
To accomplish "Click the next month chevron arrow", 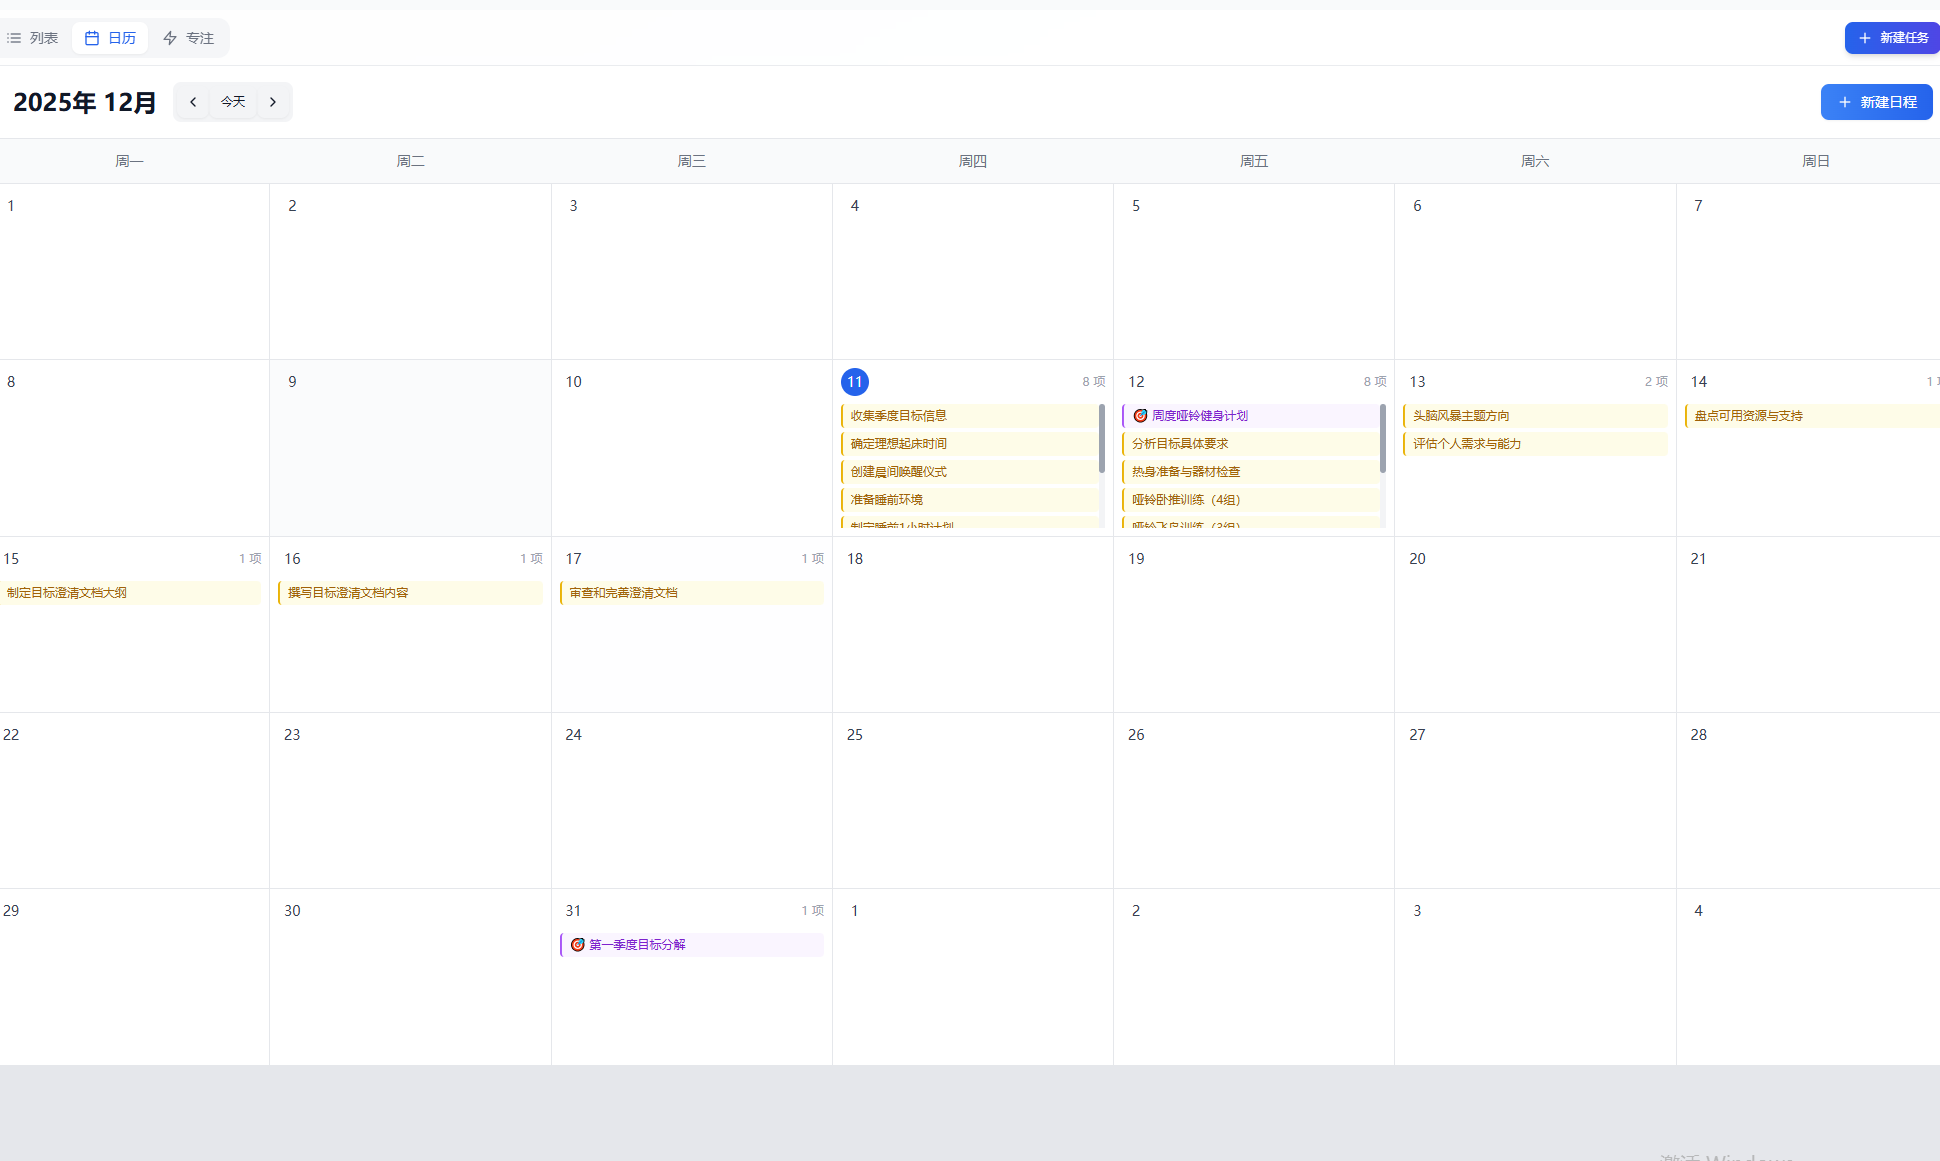I will 273,102.
